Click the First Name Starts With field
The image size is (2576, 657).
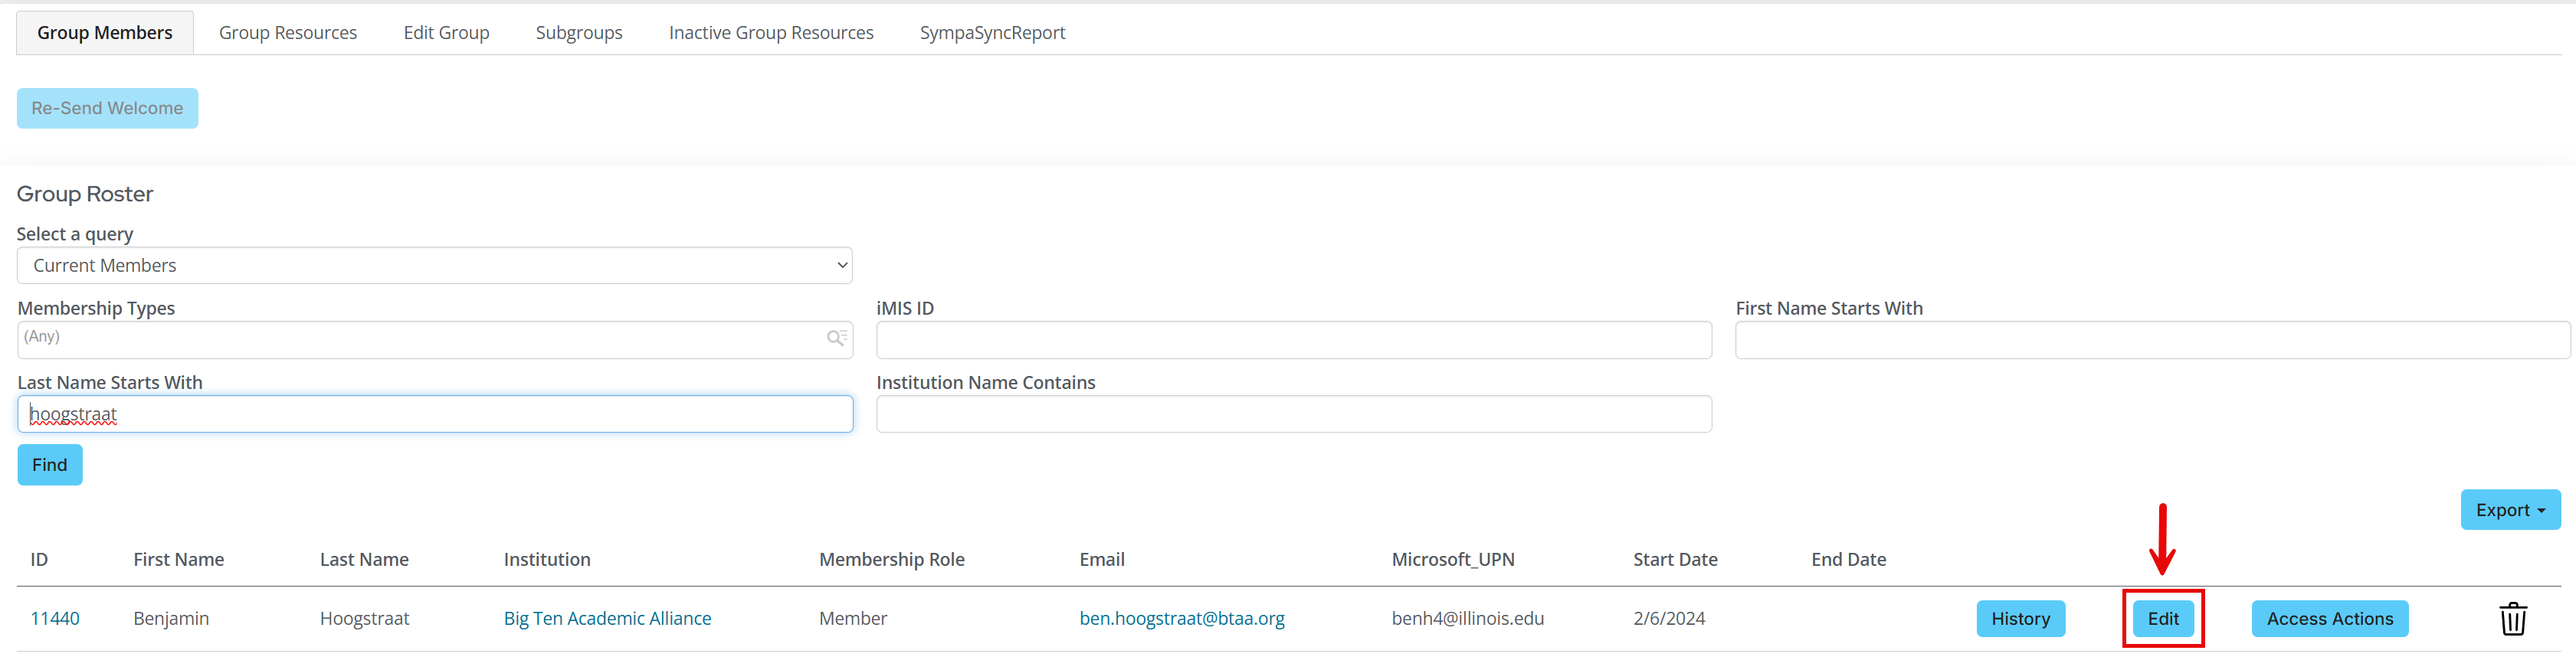(x=2152, y=340)
